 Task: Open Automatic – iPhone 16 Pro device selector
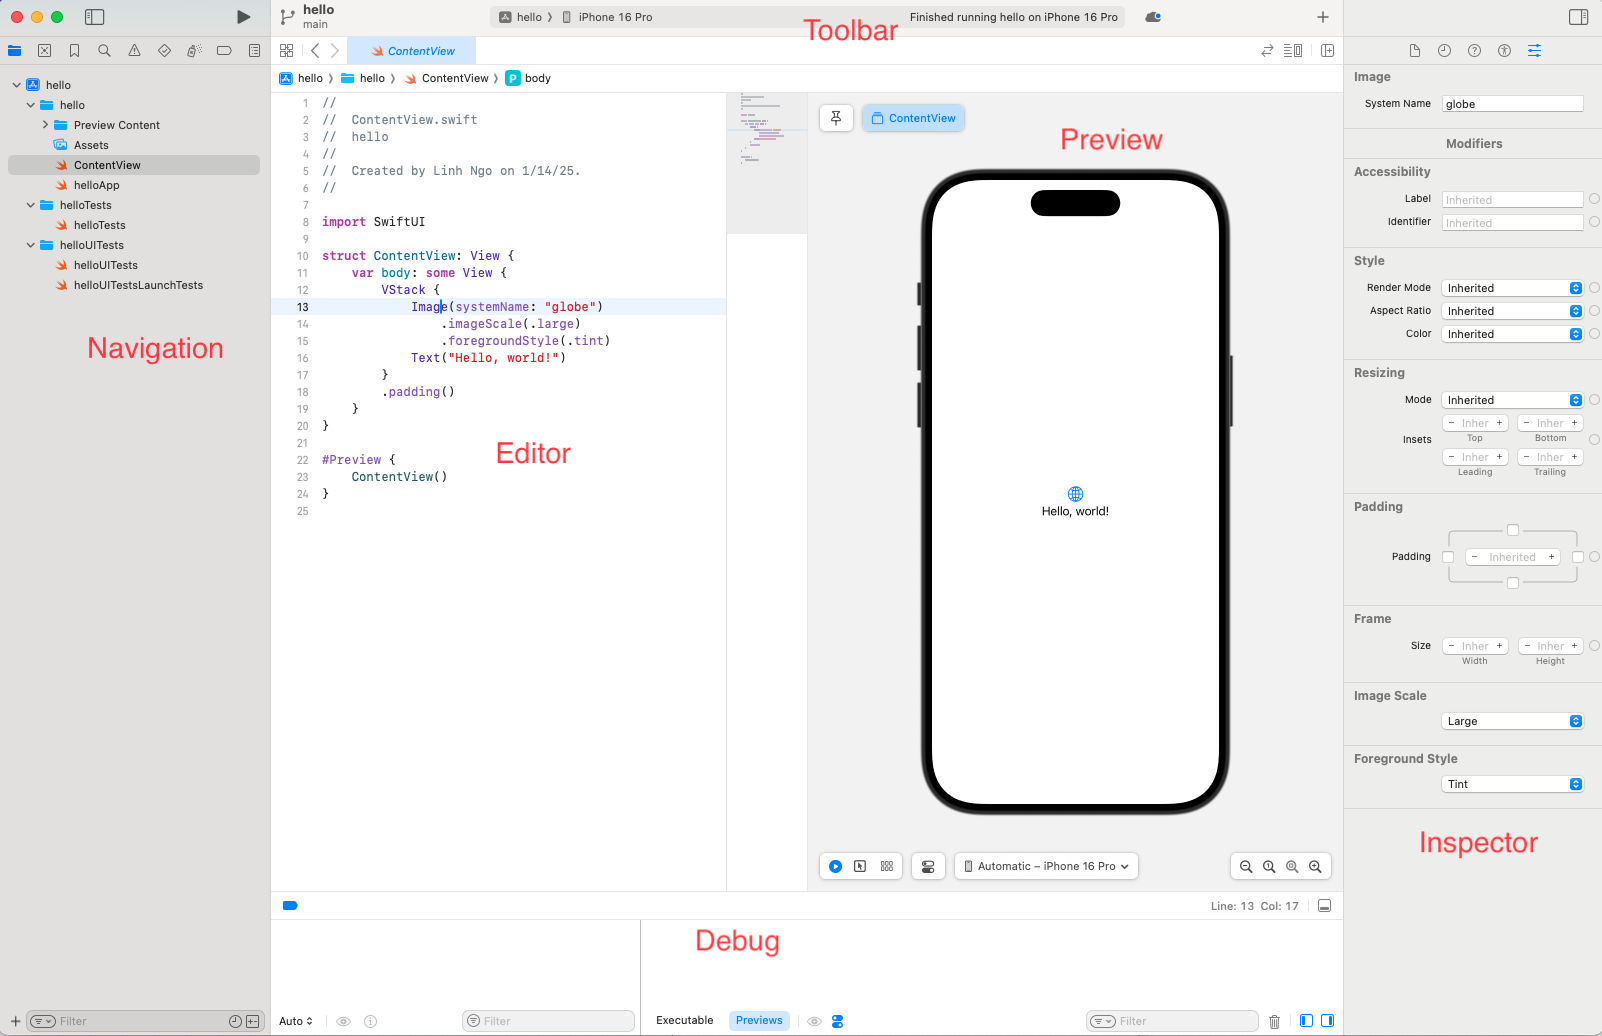tap(1046, 866)
